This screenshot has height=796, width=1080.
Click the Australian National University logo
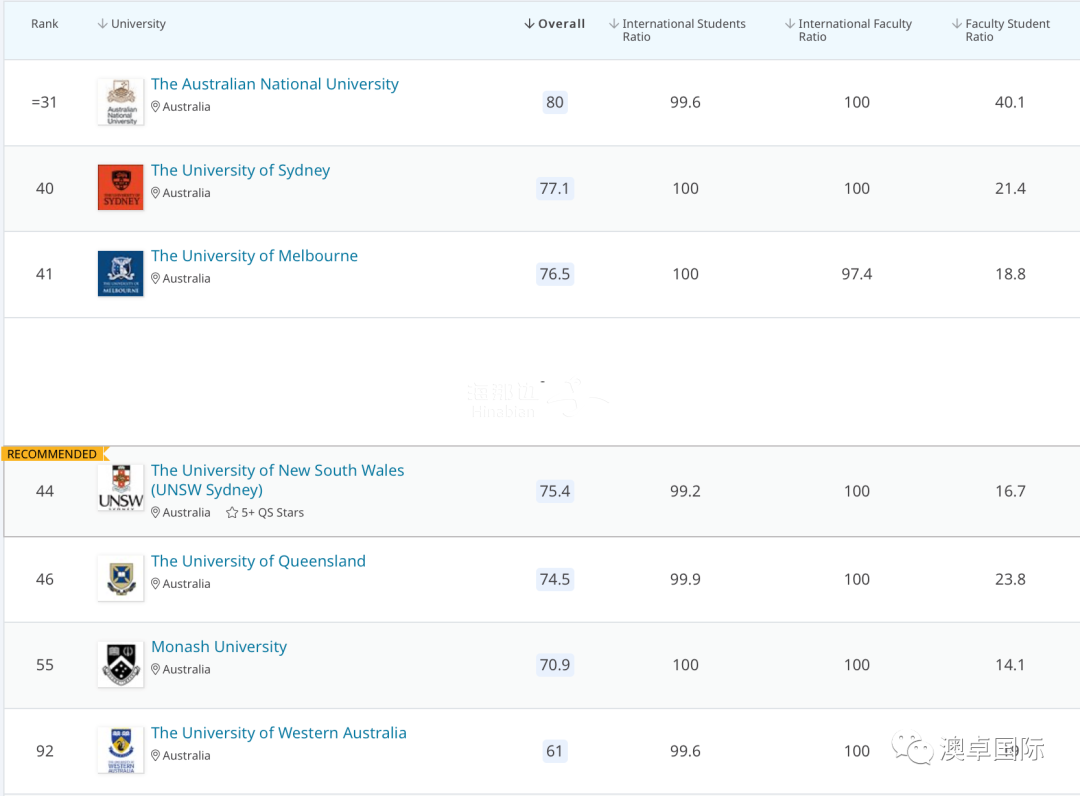coord(121,102)
